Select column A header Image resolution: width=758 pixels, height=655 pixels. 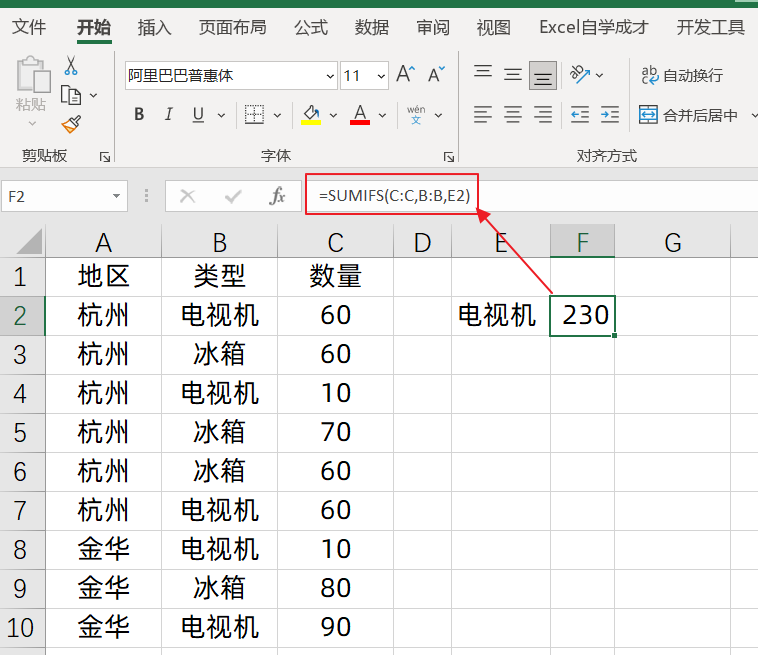pos(103,241)
